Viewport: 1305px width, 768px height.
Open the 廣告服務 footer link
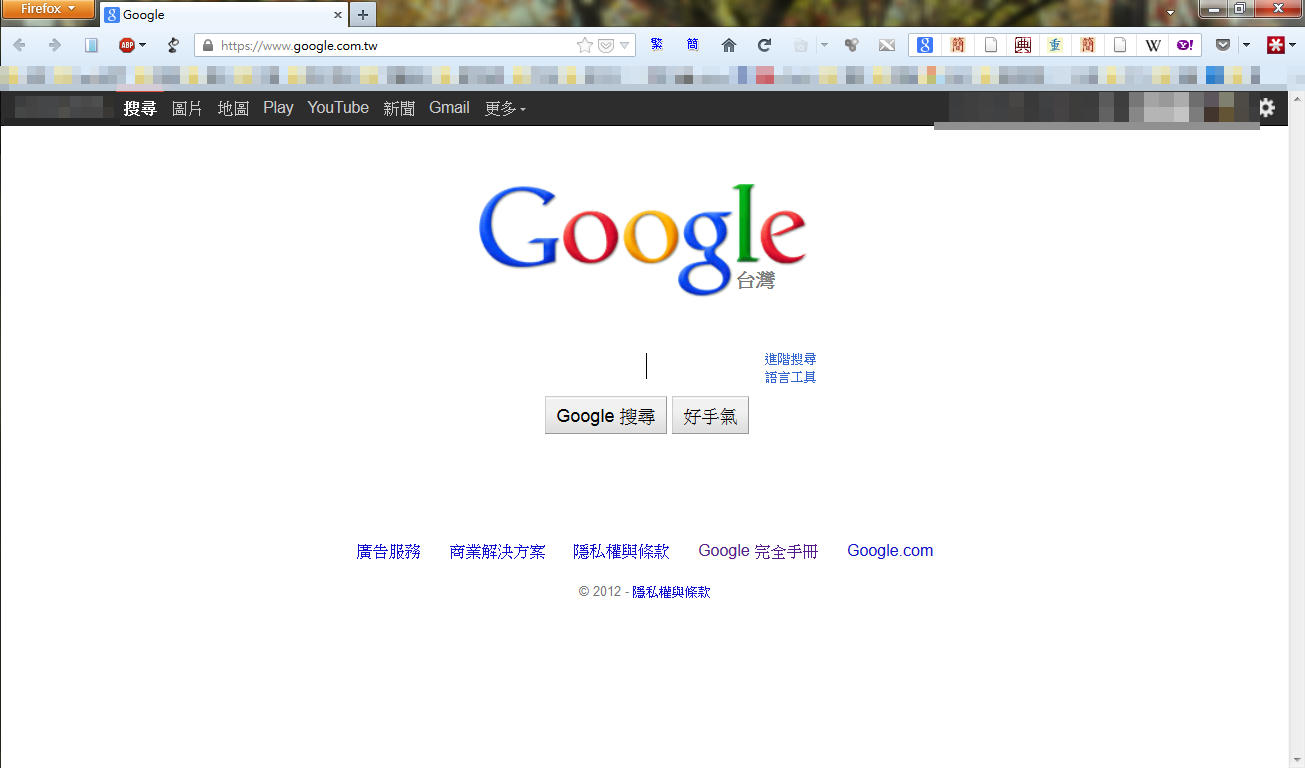[x=388, y=551]
